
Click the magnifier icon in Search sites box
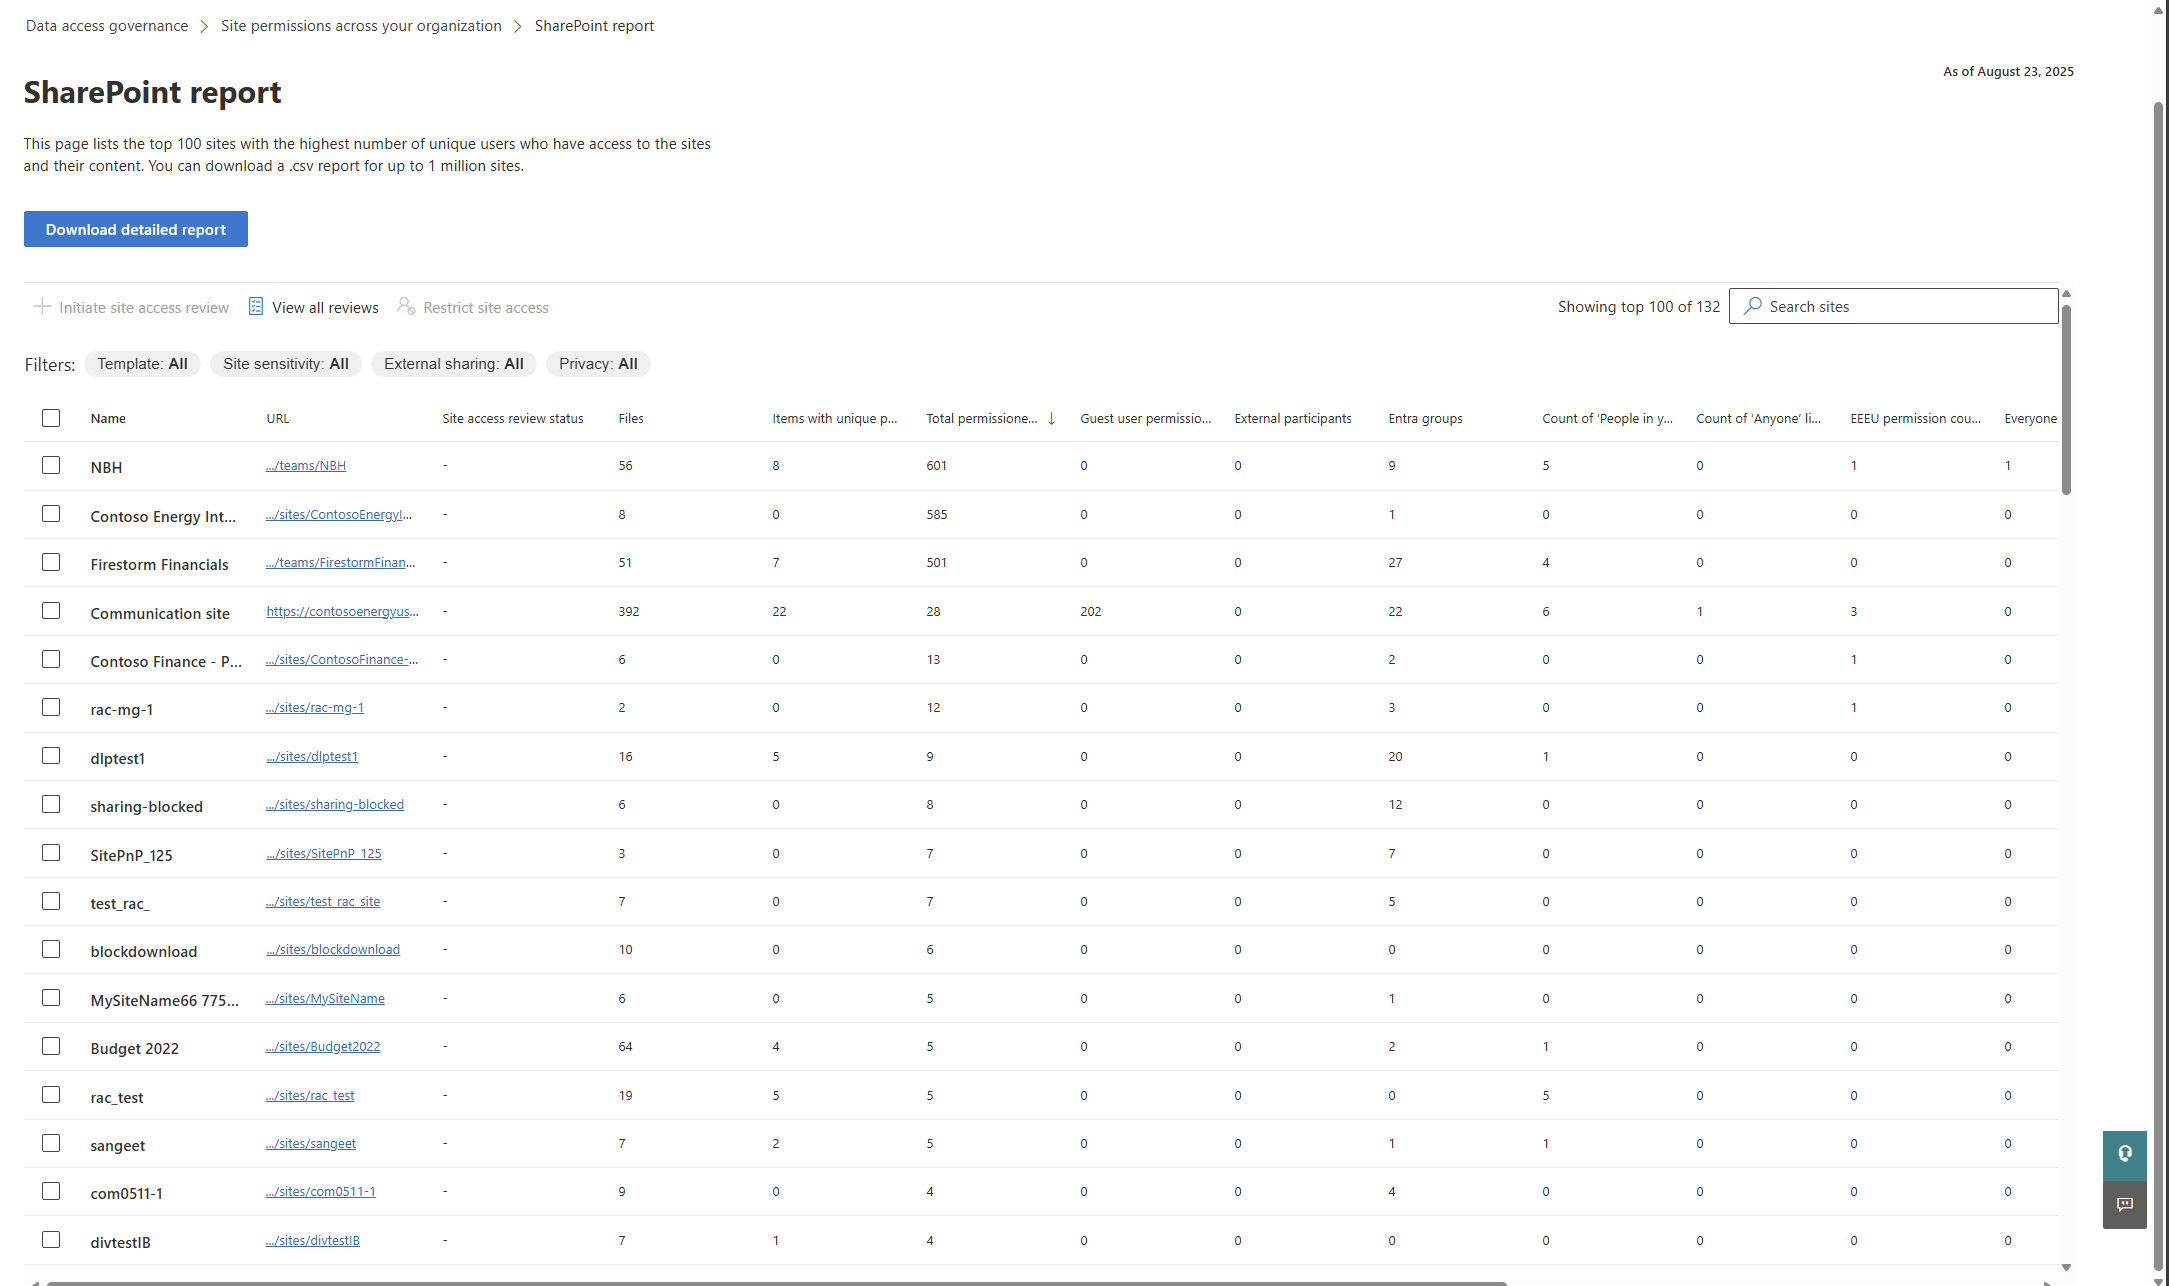pos(1753,306)
